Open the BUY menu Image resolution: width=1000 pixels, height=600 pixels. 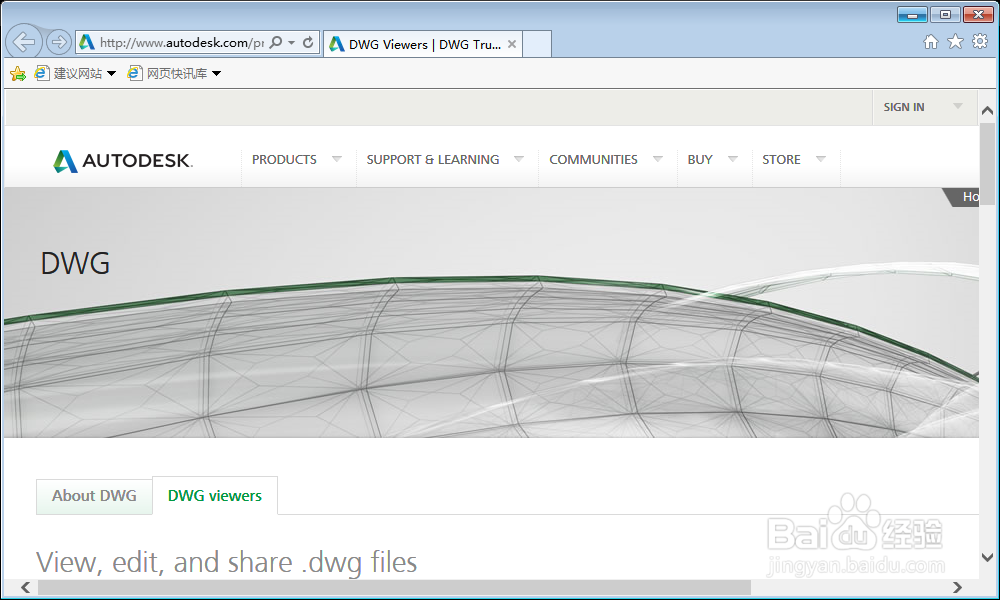coord(700,159)
